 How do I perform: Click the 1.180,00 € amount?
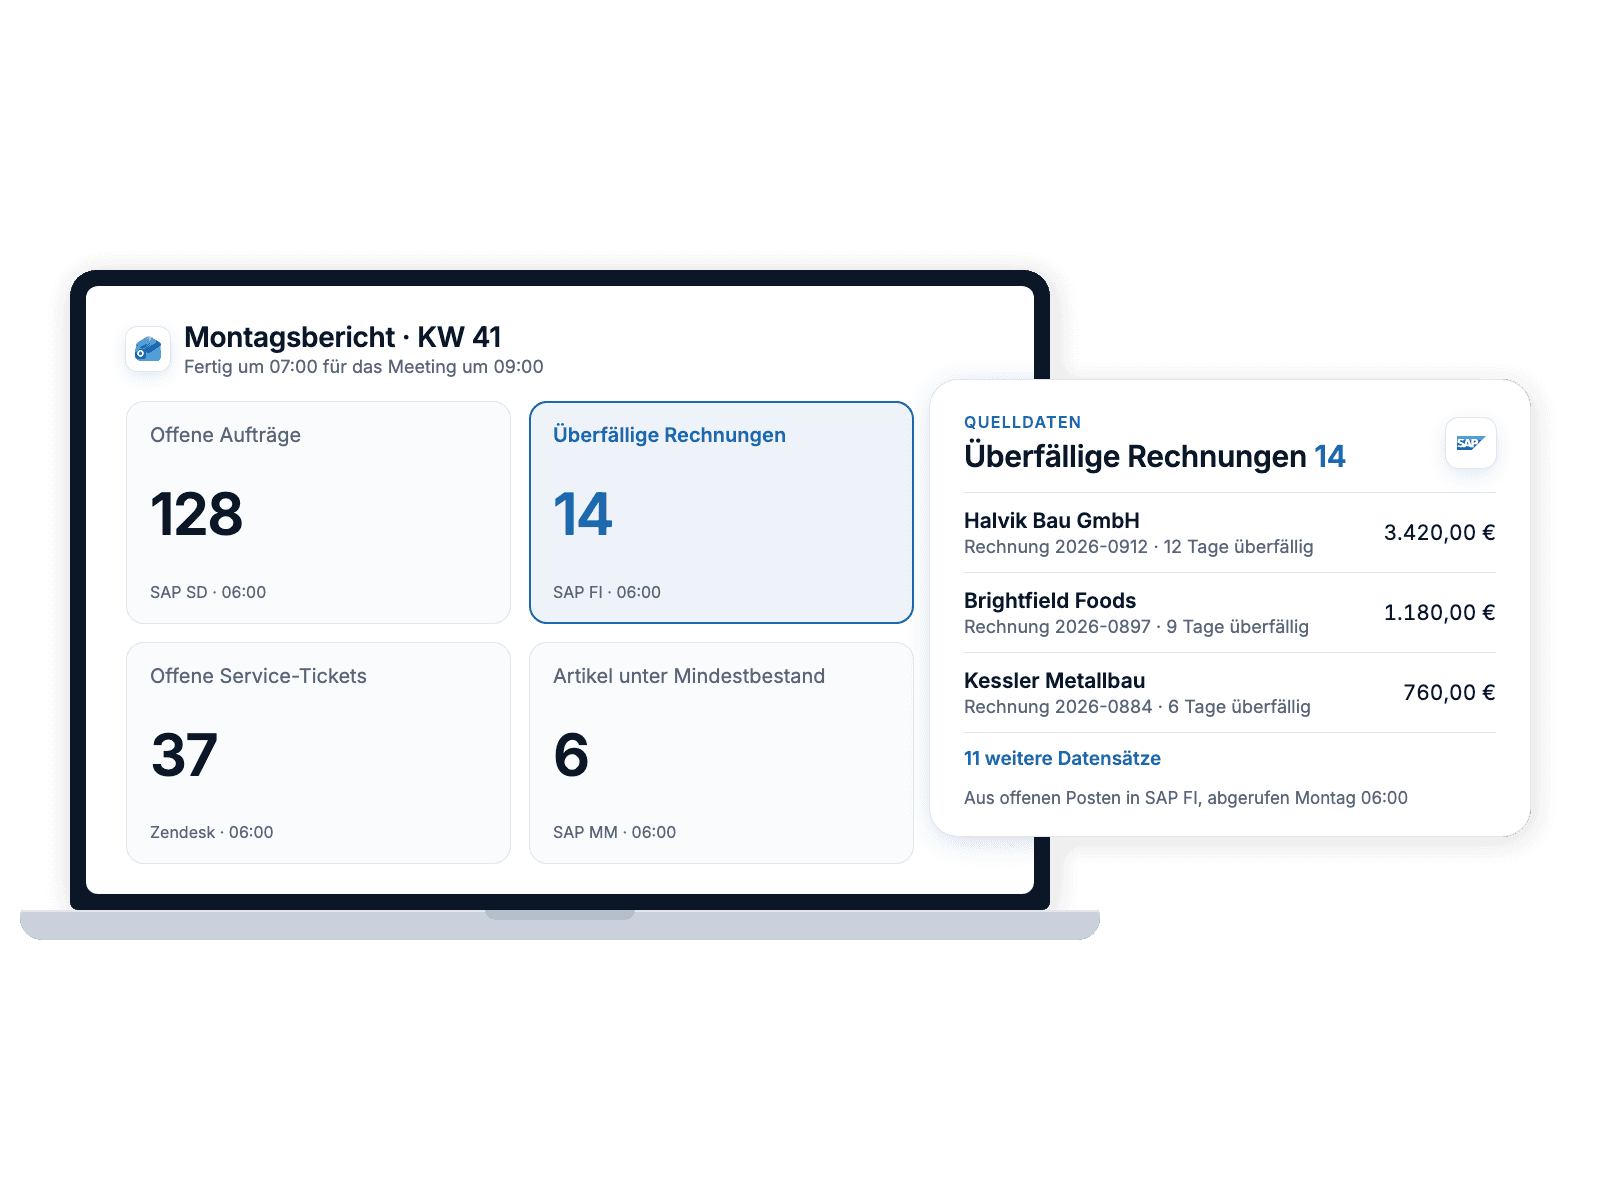[1439, 613]
